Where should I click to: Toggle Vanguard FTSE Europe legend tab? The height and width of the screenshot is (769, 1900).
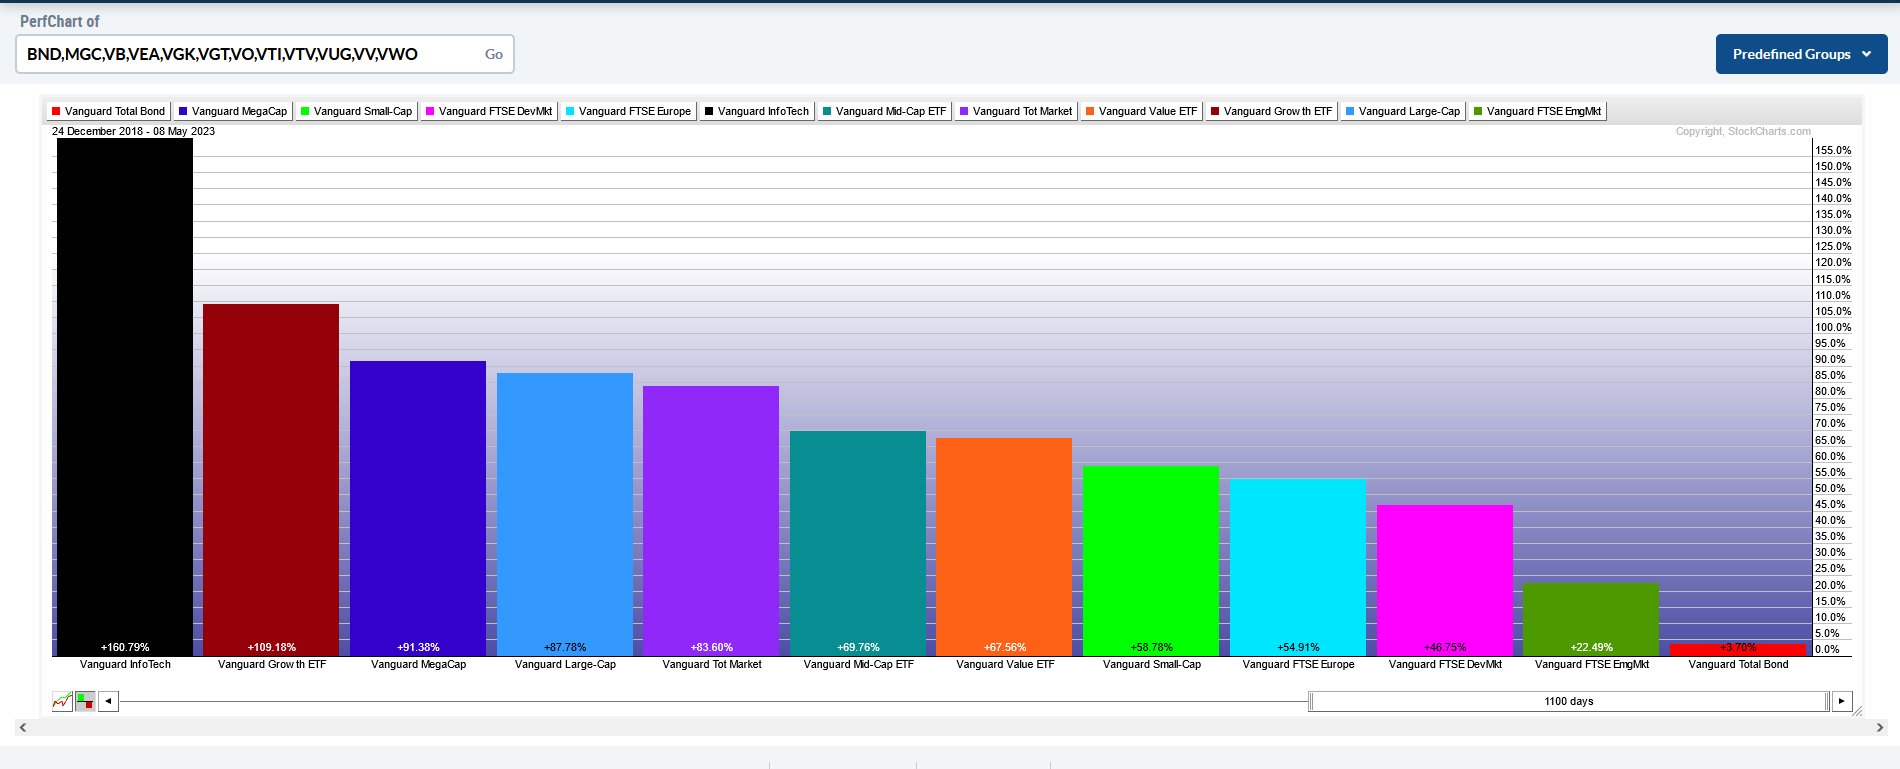tap(628, 111)
